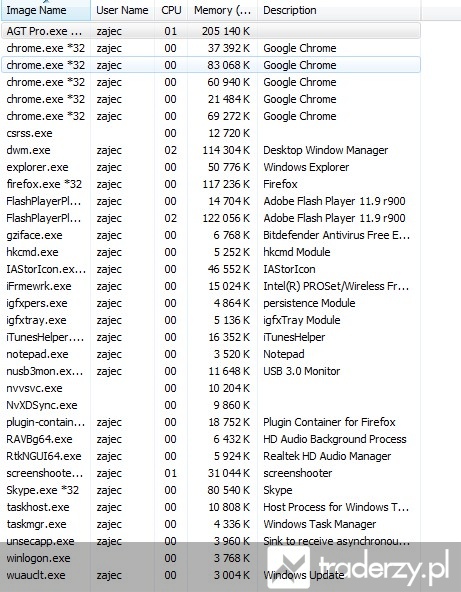The image size is (461, 592).
Task: Select the firefox.exe *32 process
Action: click(211, 184)
